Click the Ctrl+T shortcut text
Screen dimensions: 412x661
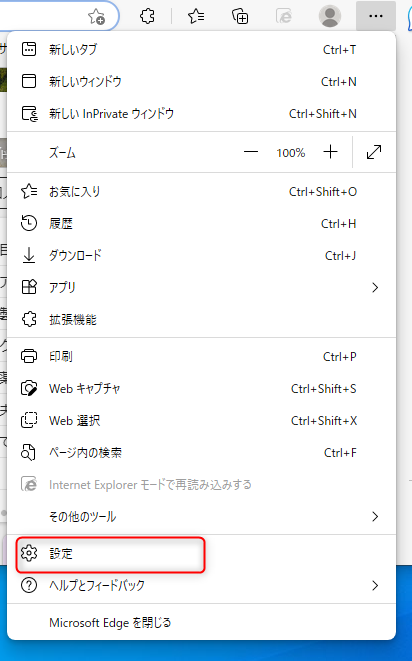tap(339, 50)
